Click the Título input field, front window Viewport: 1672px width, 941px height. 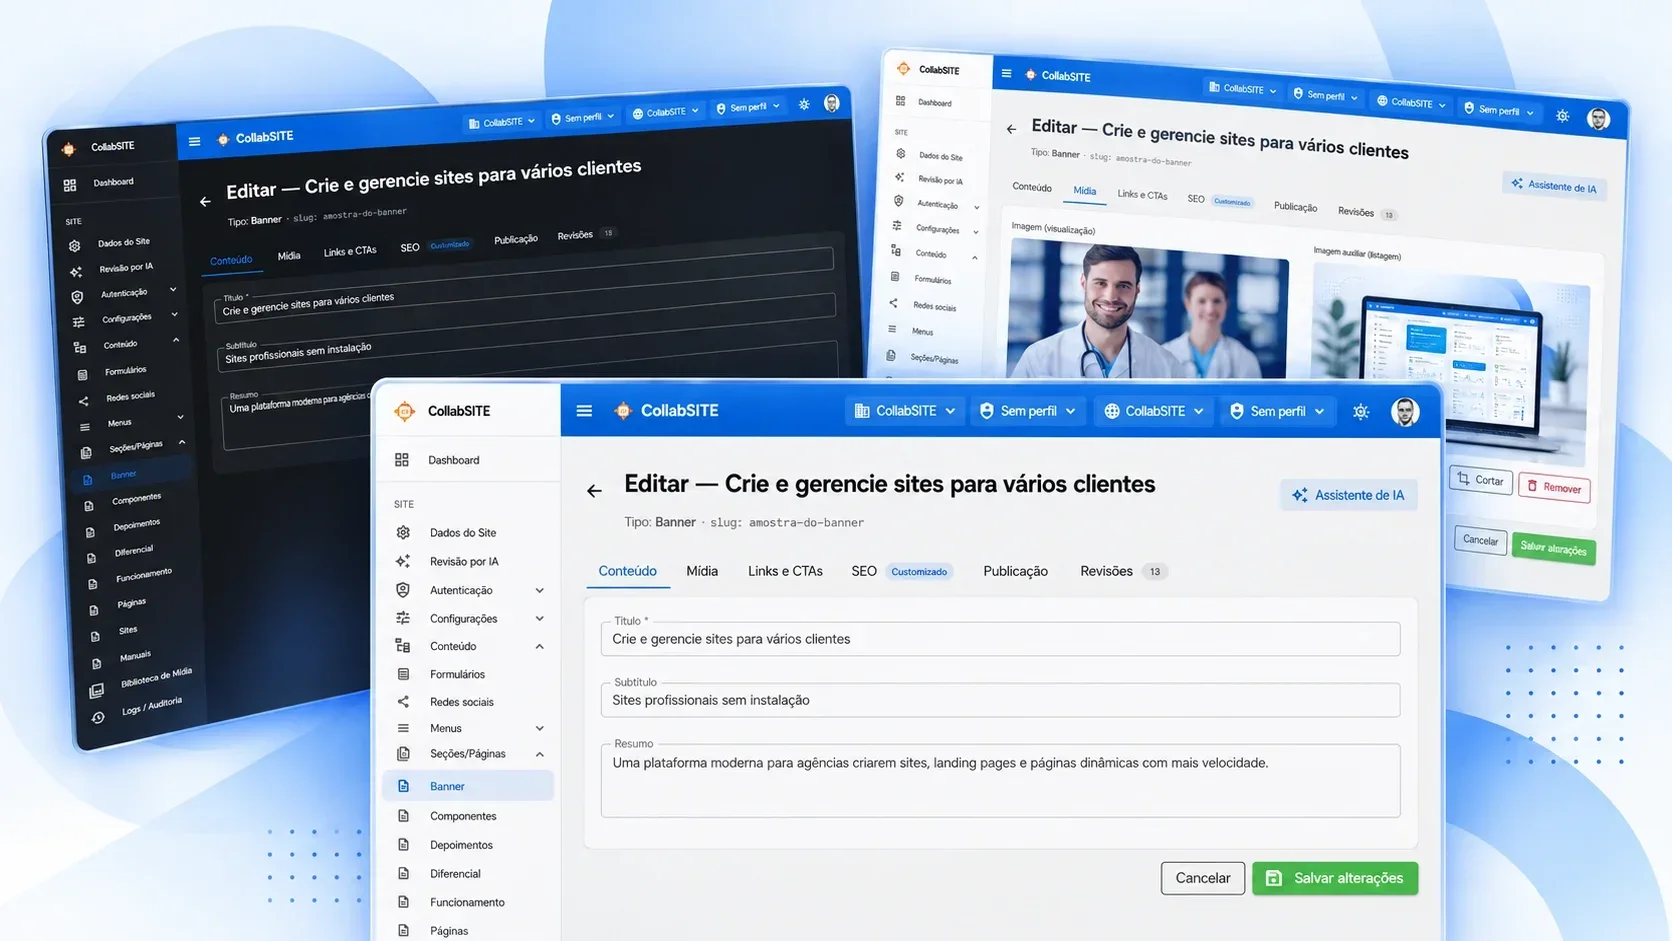(1000, 639)
